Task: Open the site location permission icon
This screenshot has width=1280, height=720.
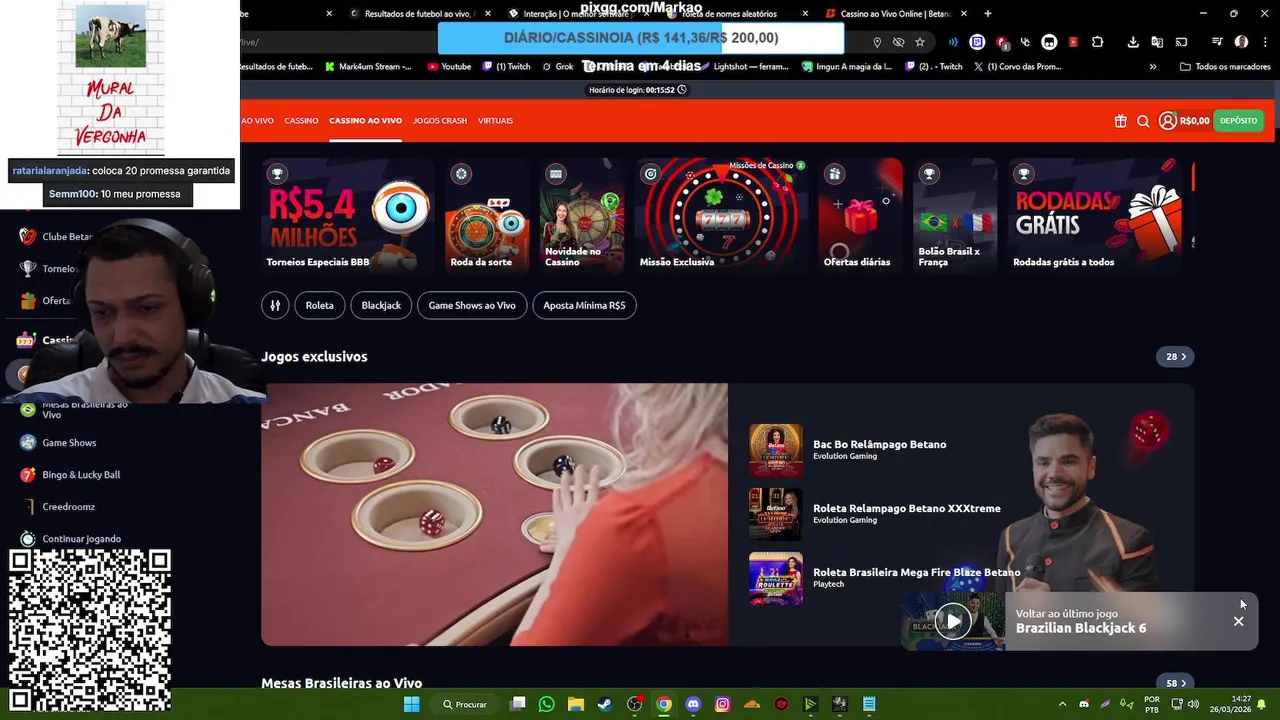Action: (x=877, y=42)
